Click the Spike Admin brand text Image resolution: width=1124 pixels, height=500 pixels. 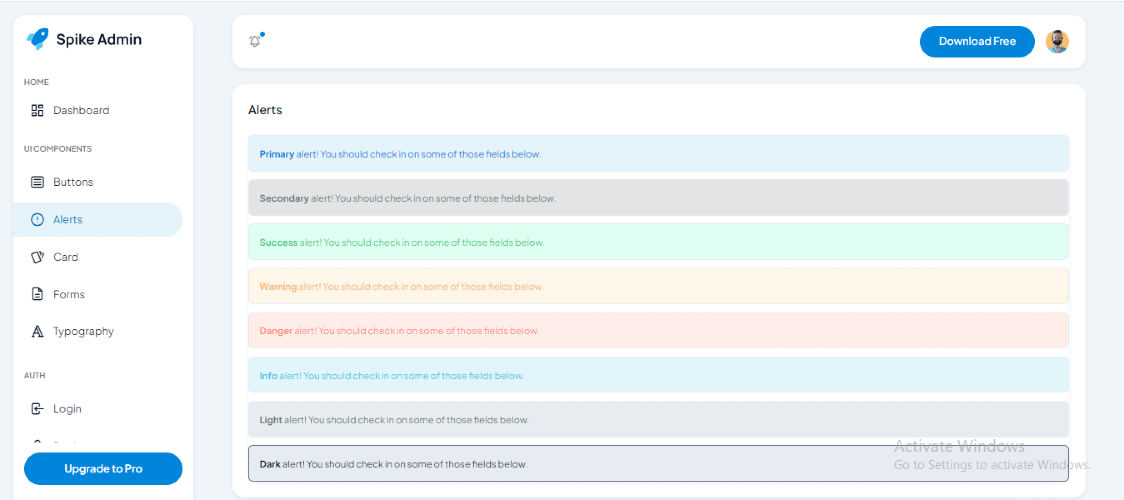pos(99,39)
